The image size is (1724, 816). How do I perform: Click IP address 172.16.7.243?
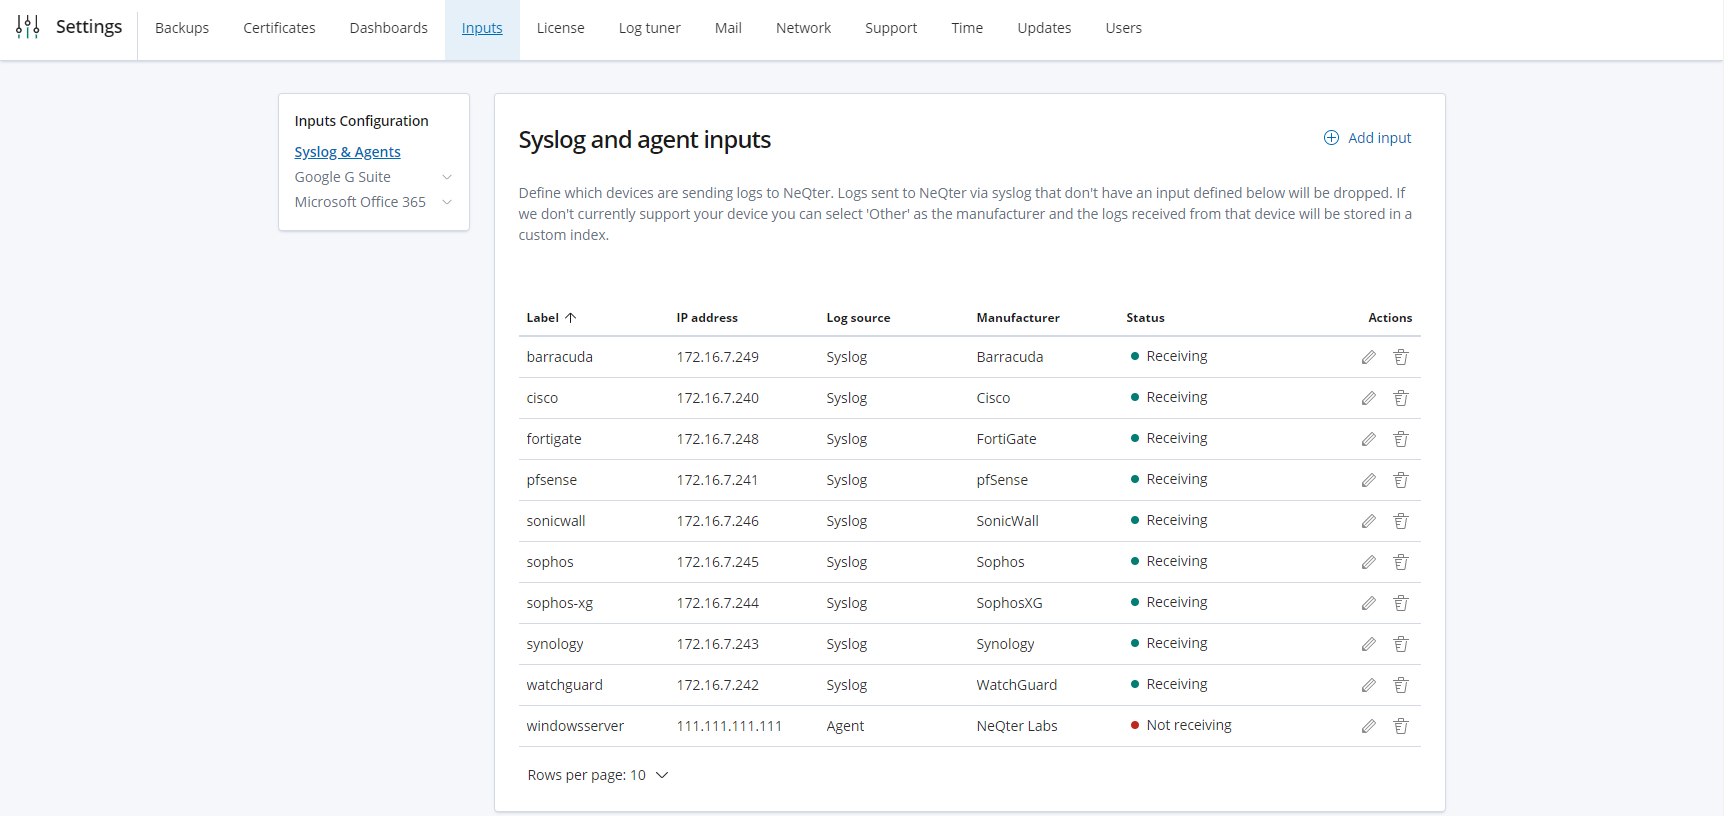coord(717,644)
